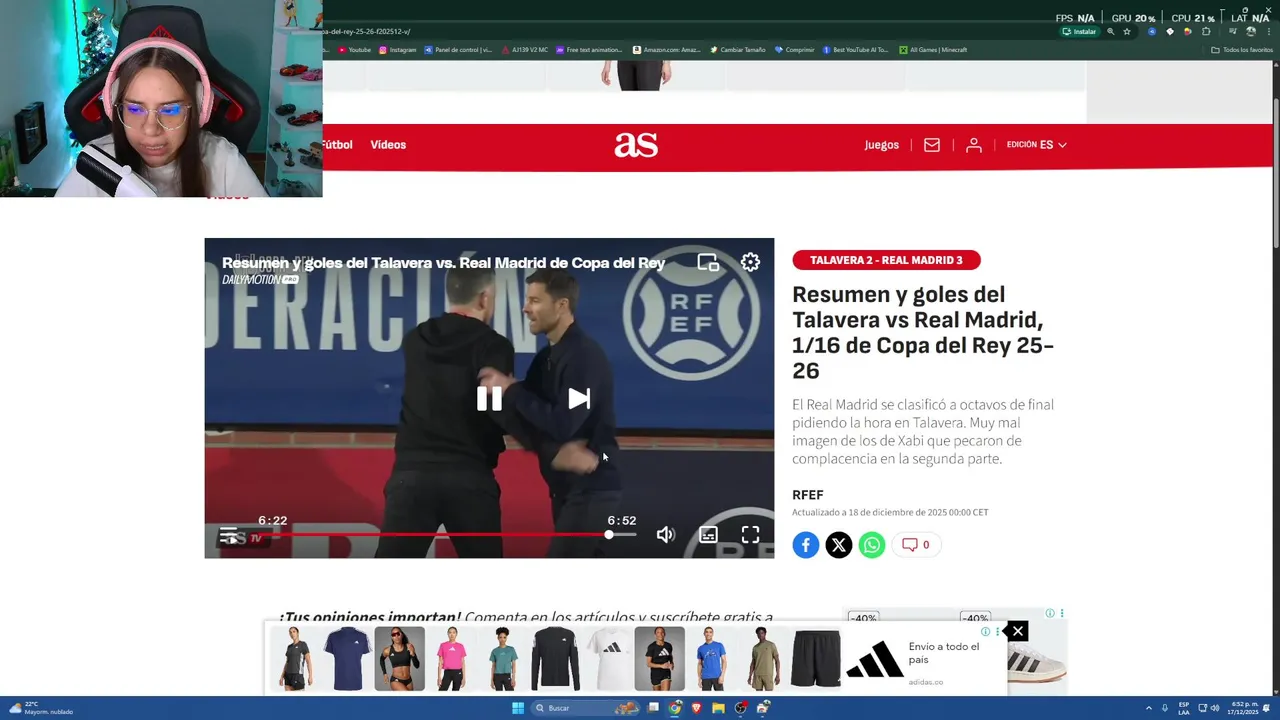Open the browser extensions puzzle icon
This screenshot has height=720, width=1280.
(x=1206, y=31)
